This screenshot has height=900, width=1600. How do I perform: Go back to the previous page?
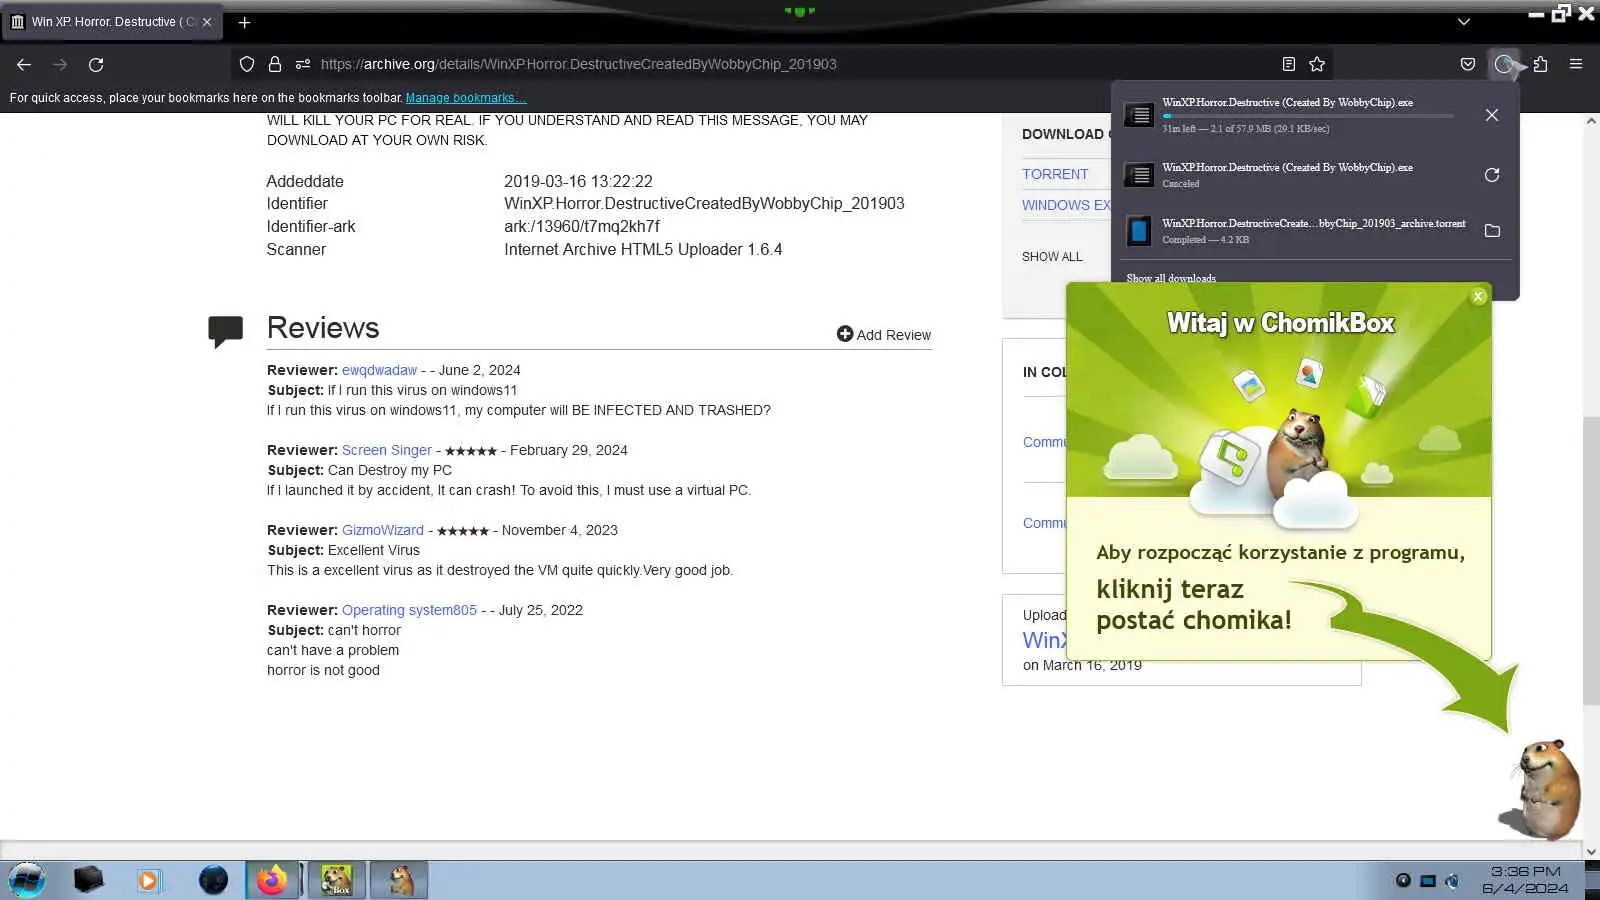(24, 64)
